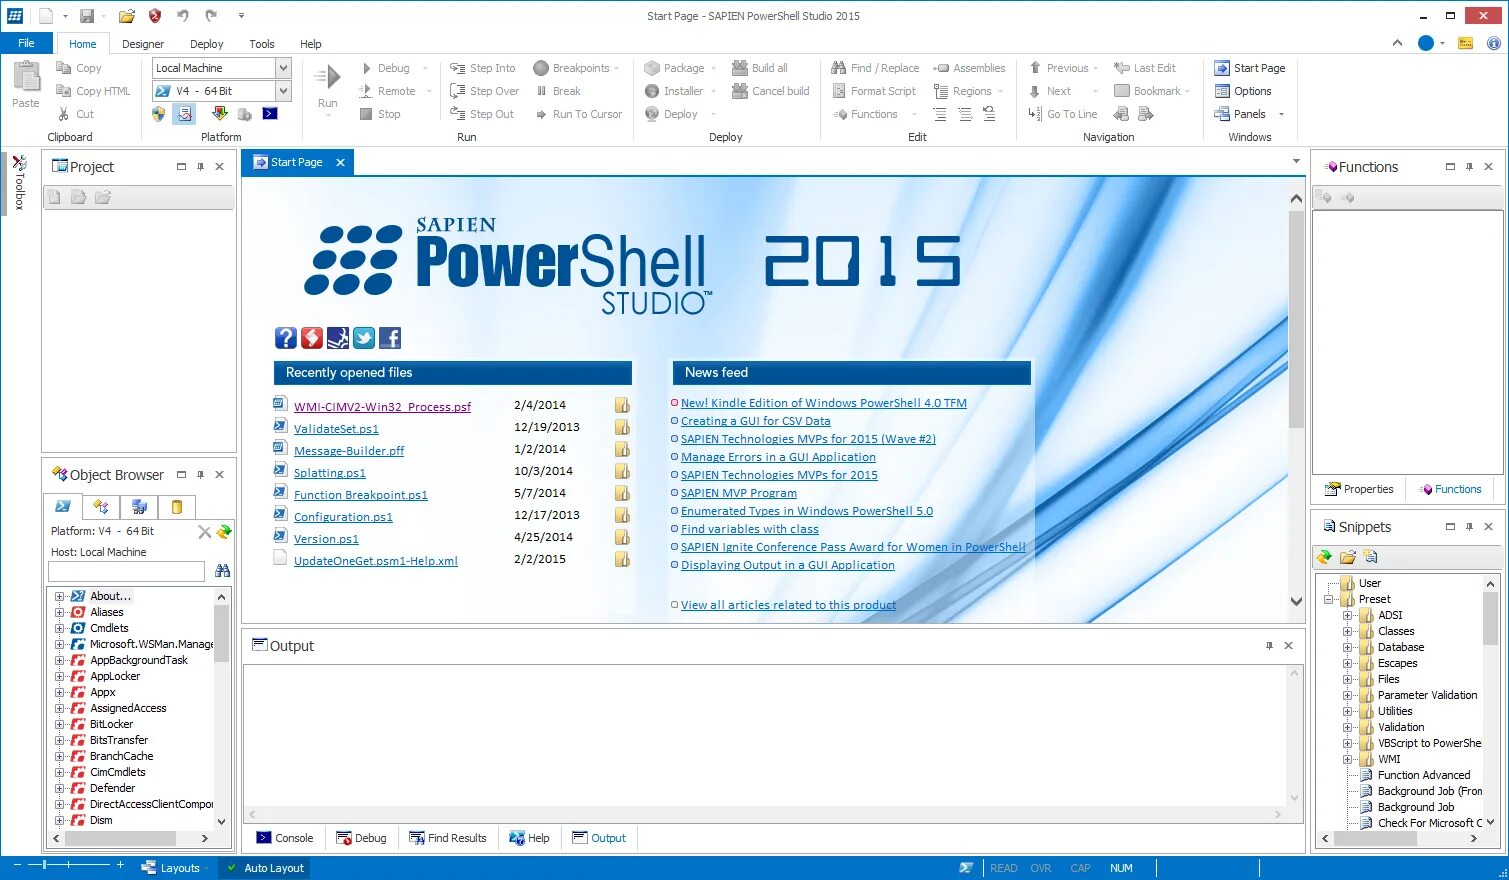The width and height of the screenshot is (1509, 880).
Task: Open the Panels dropdown in Windows group
Action: coord(1281,114)
